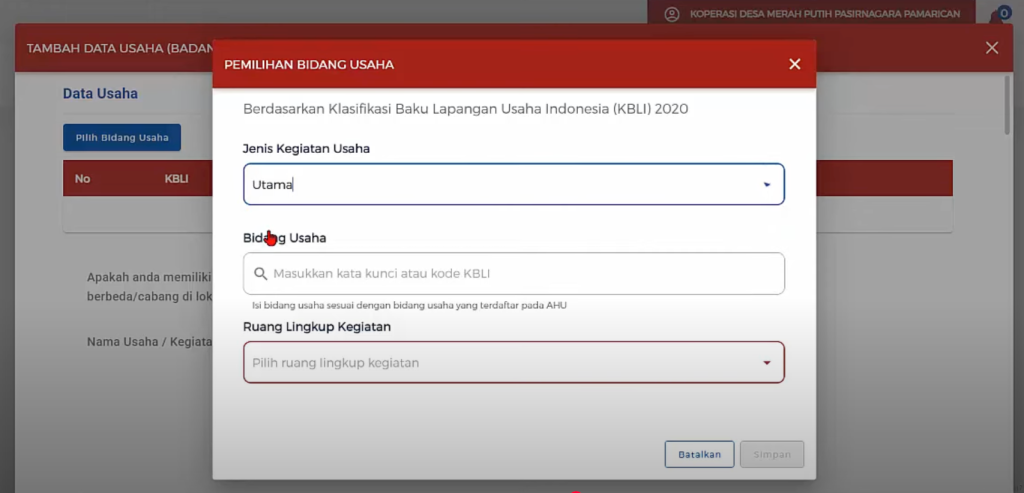Open the Jenis Kegiatan Usaha dropdown
The width and height of the screenshot is (1024, 493).
513,185
